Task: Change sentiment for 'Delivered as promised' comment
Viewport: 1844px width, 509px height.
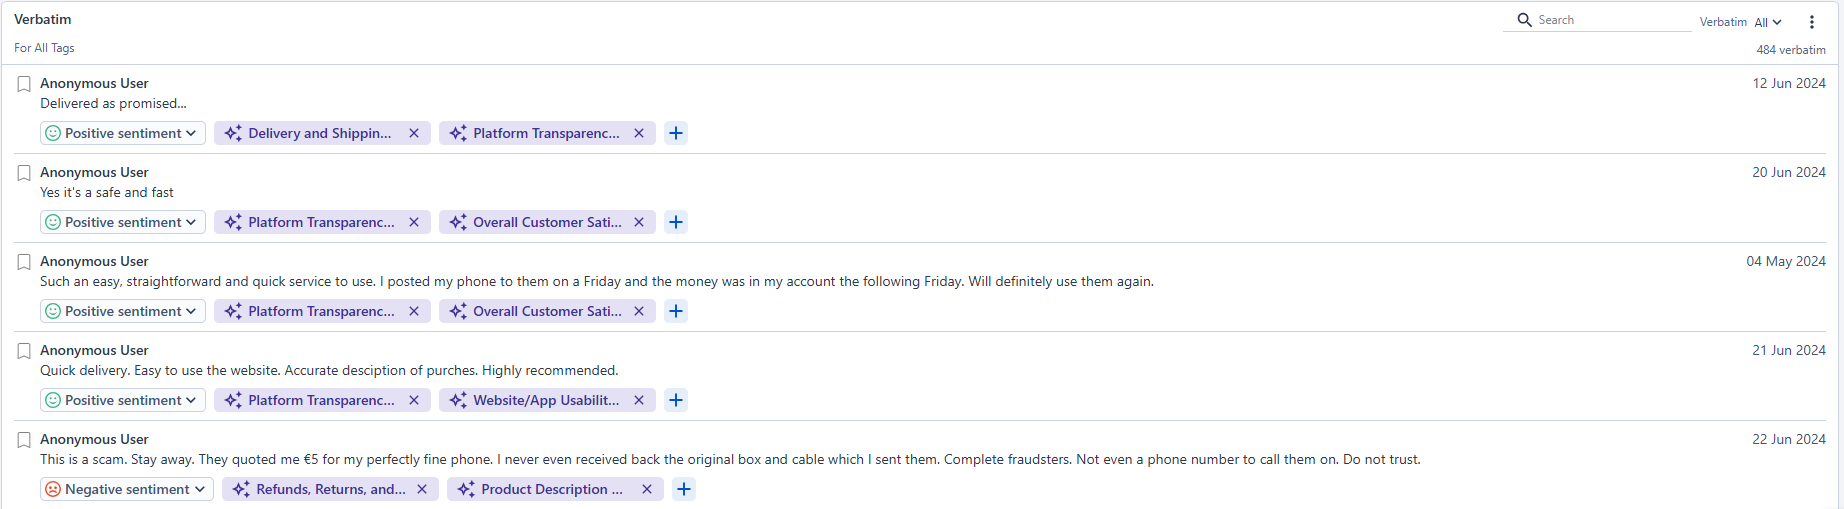Action: point(123,133)
